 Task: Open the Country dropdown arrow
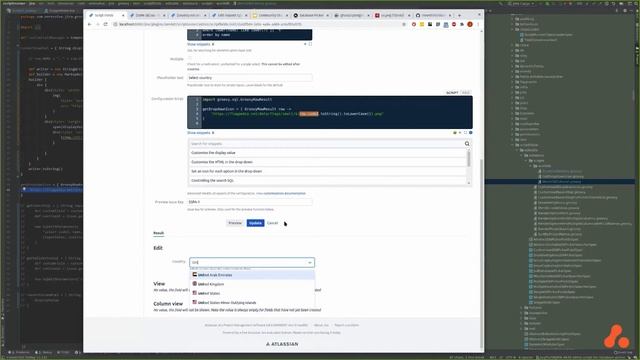310,262
